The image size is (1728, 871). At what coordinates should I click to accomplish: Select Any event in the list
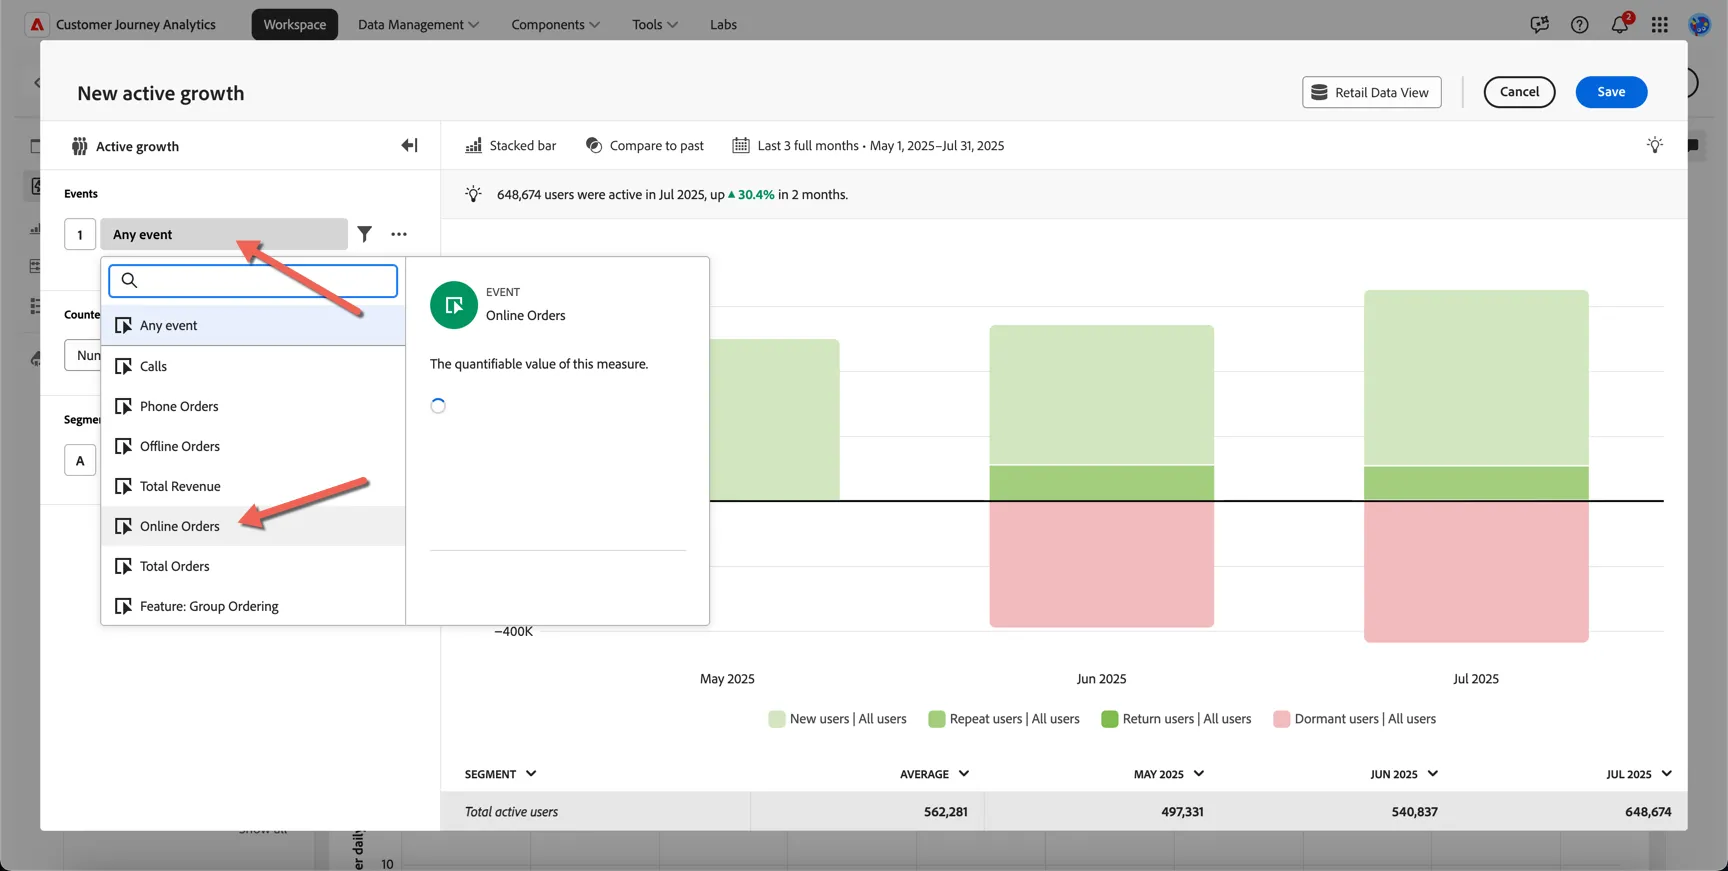pos(253,326)
